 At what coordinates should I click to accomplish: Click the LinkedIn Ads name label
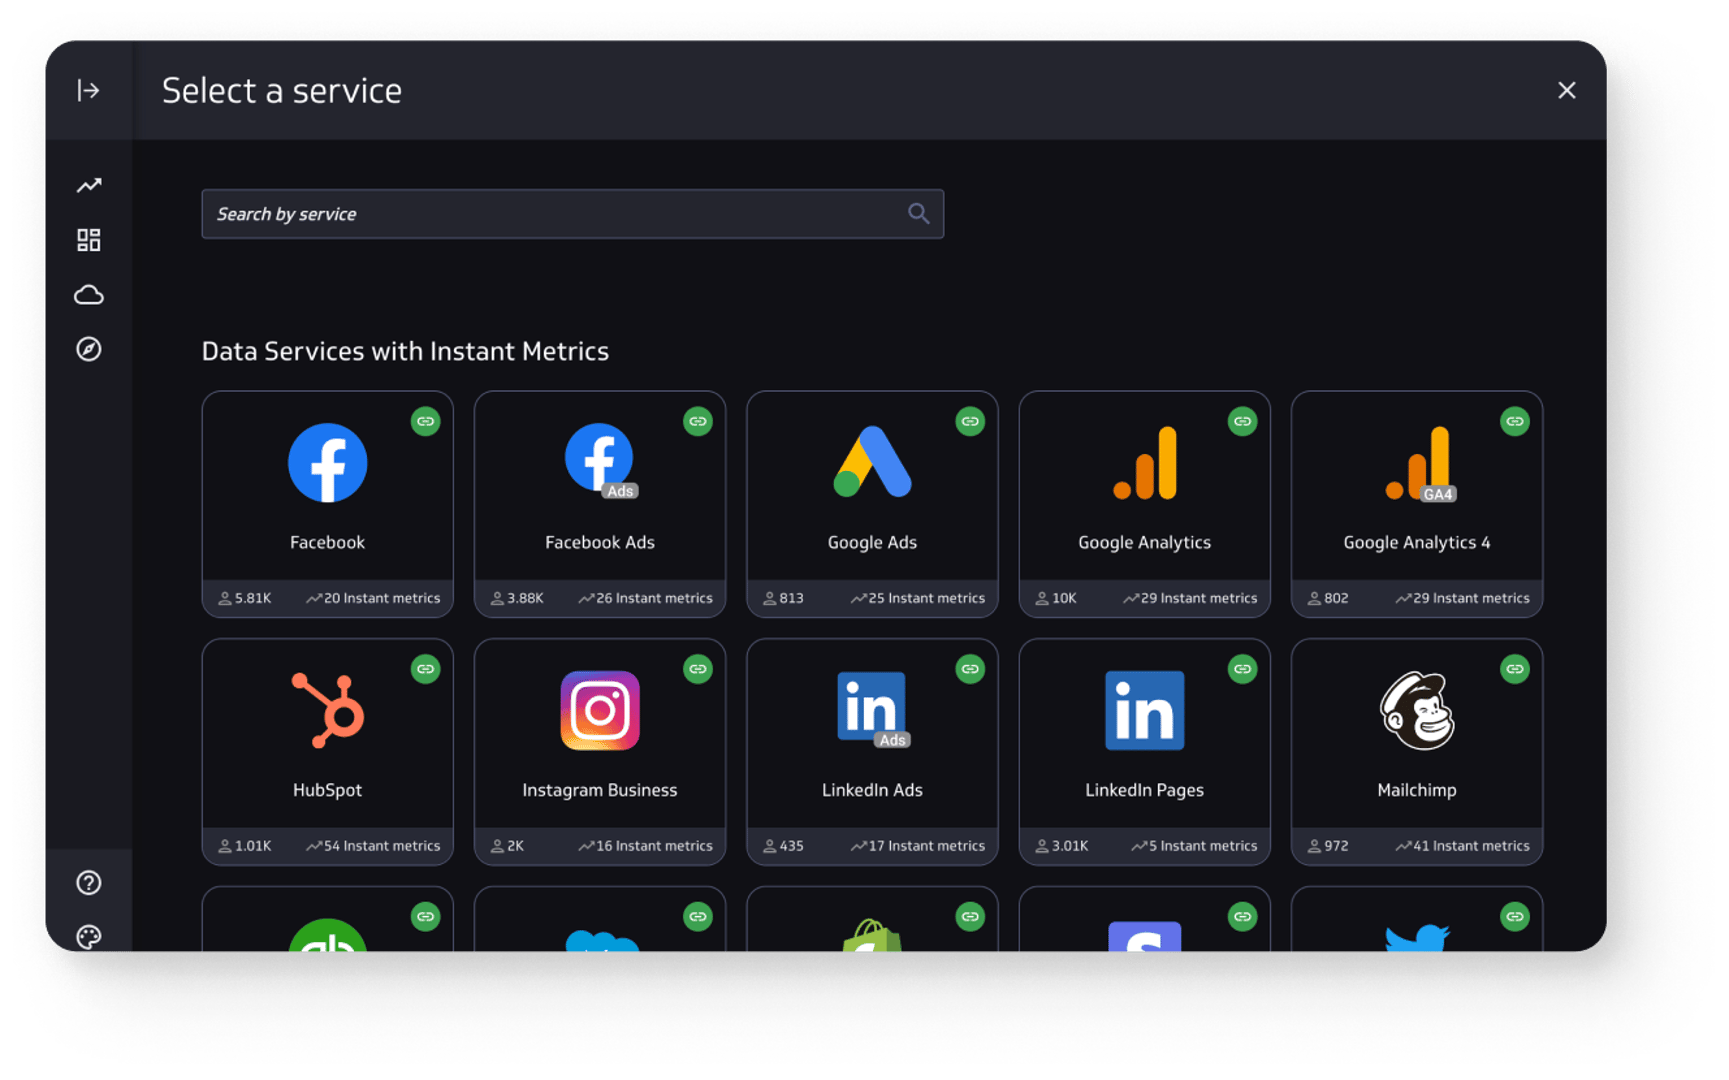click(x=872, y=790)
